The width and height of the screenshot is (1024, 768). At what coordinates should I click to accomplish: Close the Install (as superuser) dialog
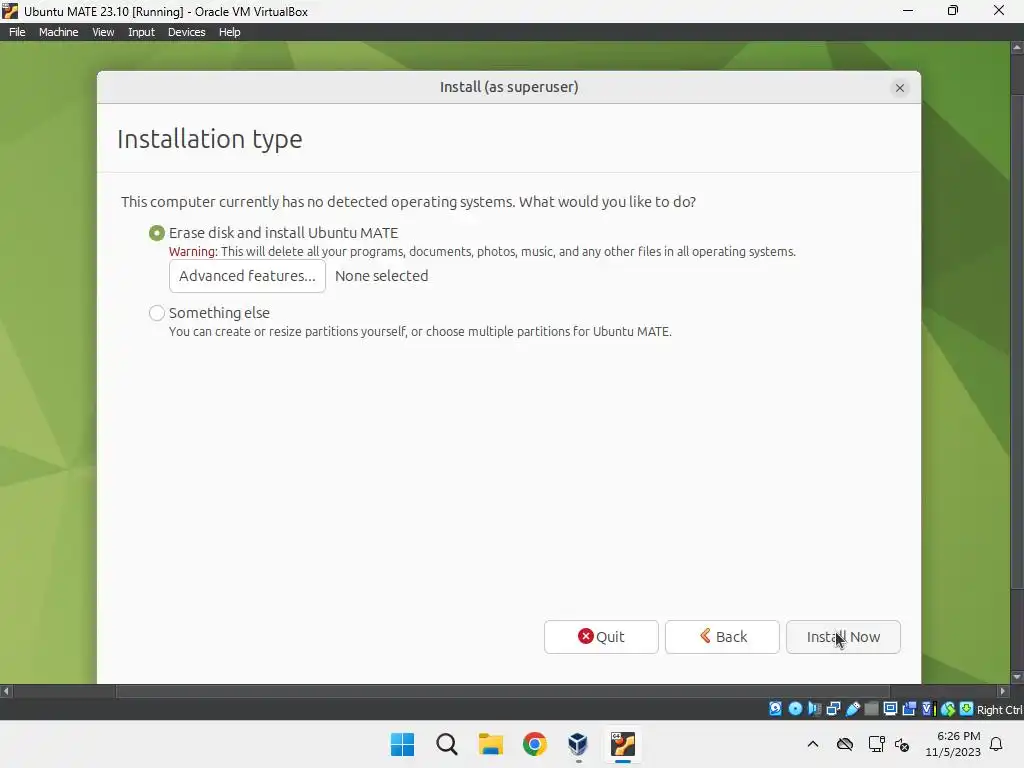tap(899, 88)
